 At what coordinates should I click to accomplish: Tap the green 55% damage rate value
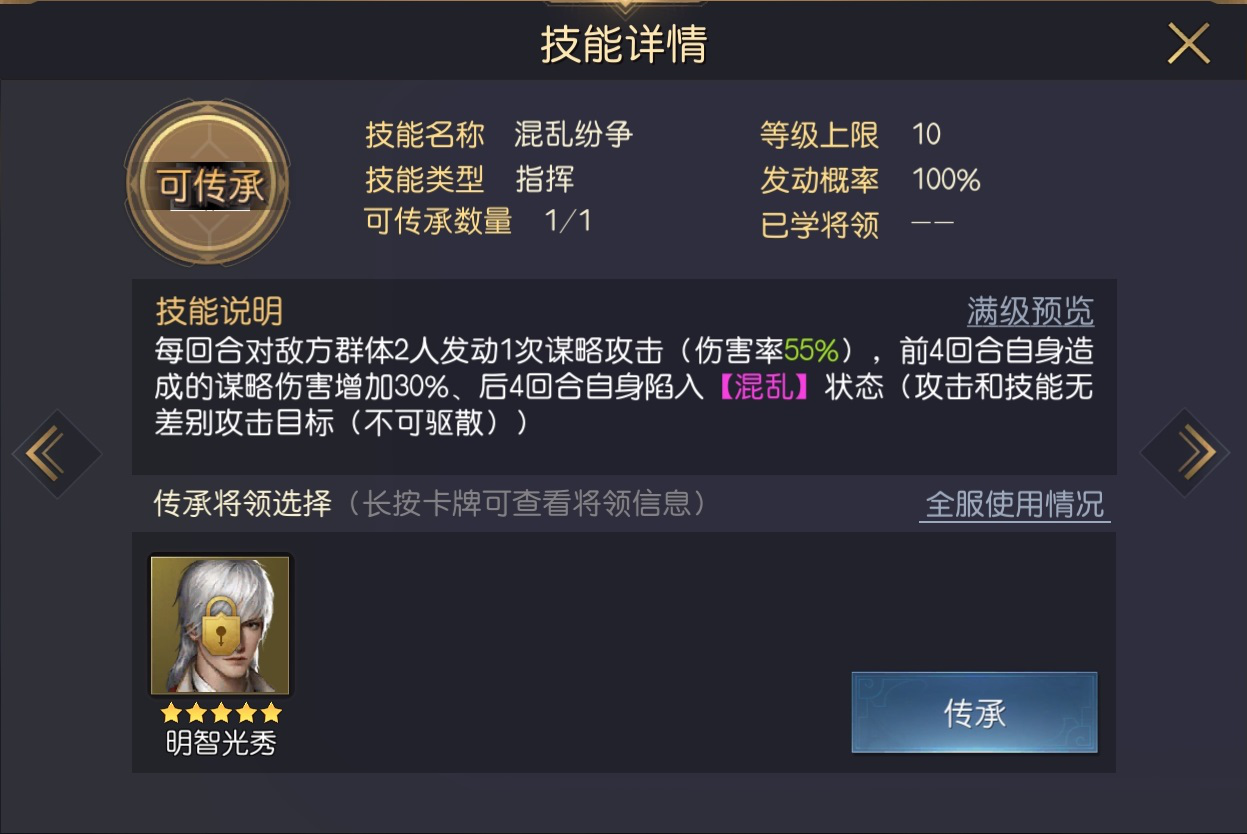[x=811, y=351]
